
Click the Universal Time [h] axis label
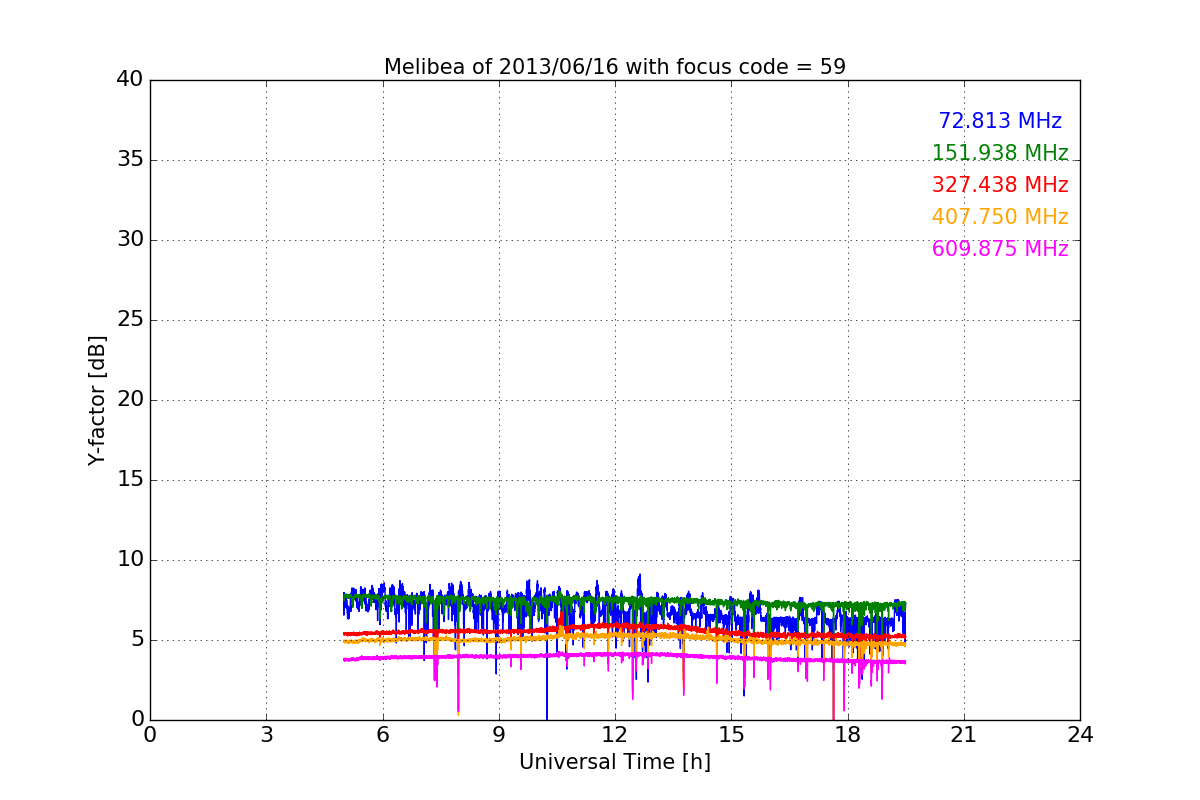[x=614, y=762]
